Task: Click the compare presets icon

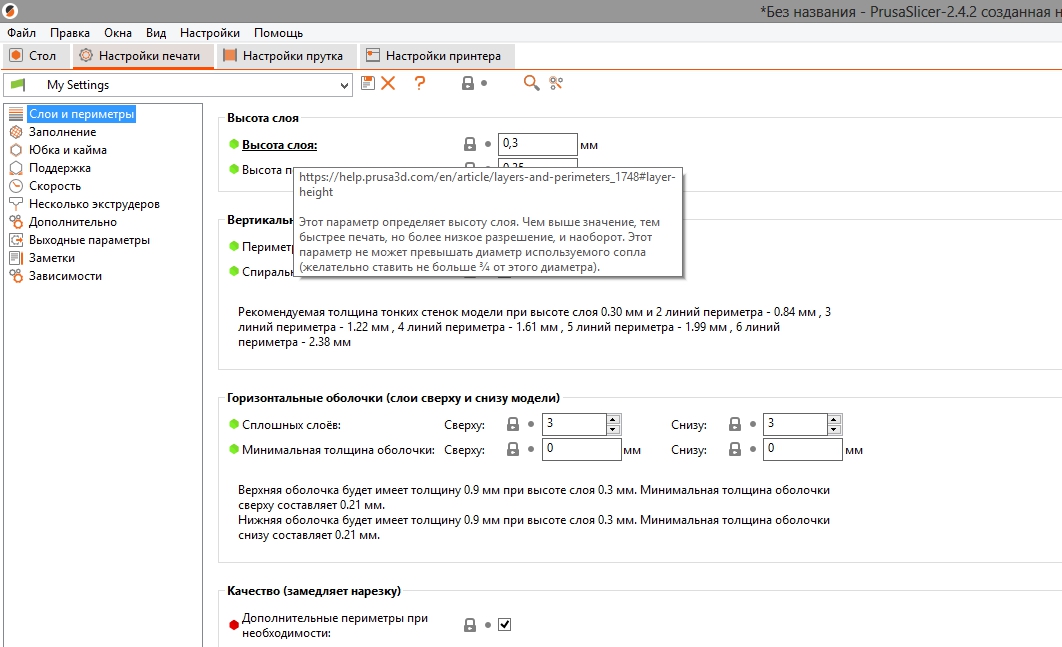Action: pyautogui.click(x=556, y=83)
